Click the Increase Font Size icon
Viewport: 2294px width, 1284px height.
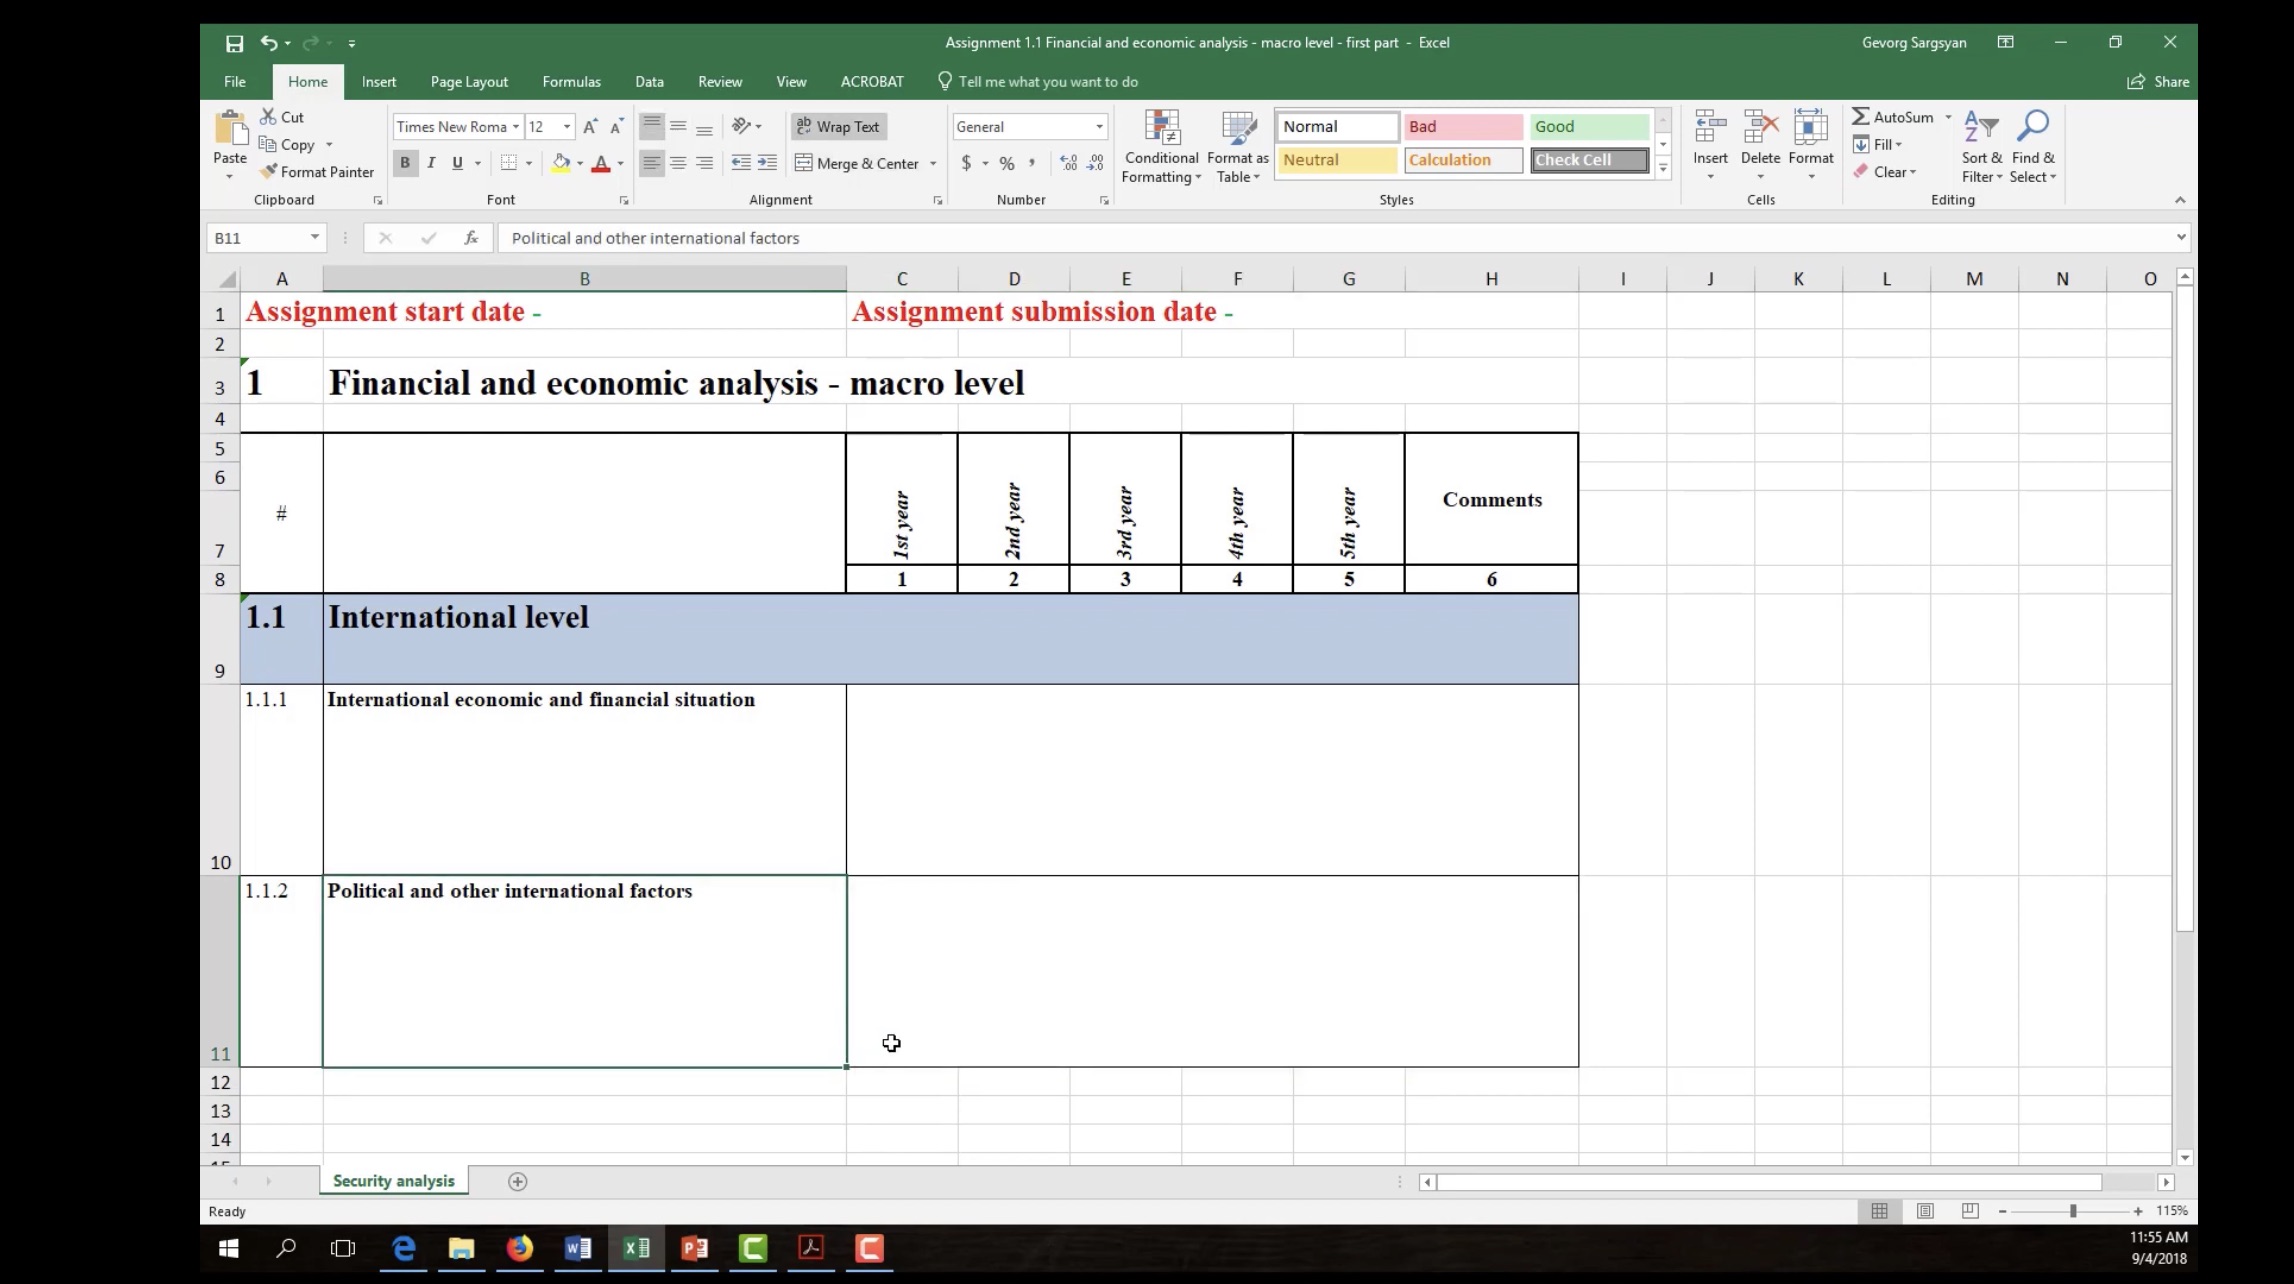tap(590, 127)
